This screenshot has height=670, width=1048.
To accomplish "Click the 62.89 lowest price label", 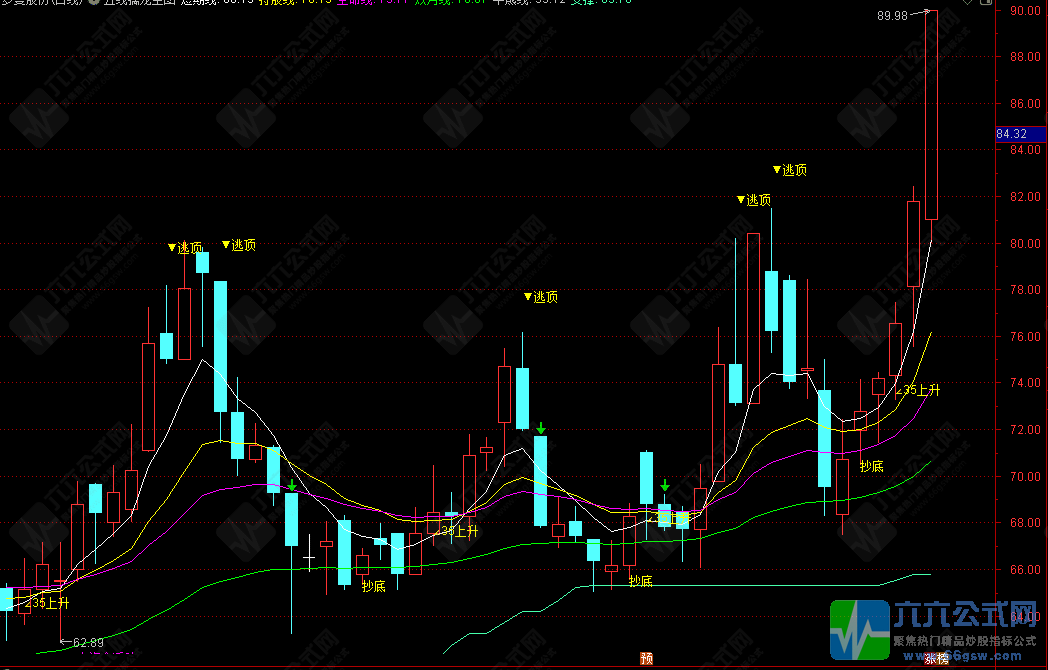I will pos(88,642).
